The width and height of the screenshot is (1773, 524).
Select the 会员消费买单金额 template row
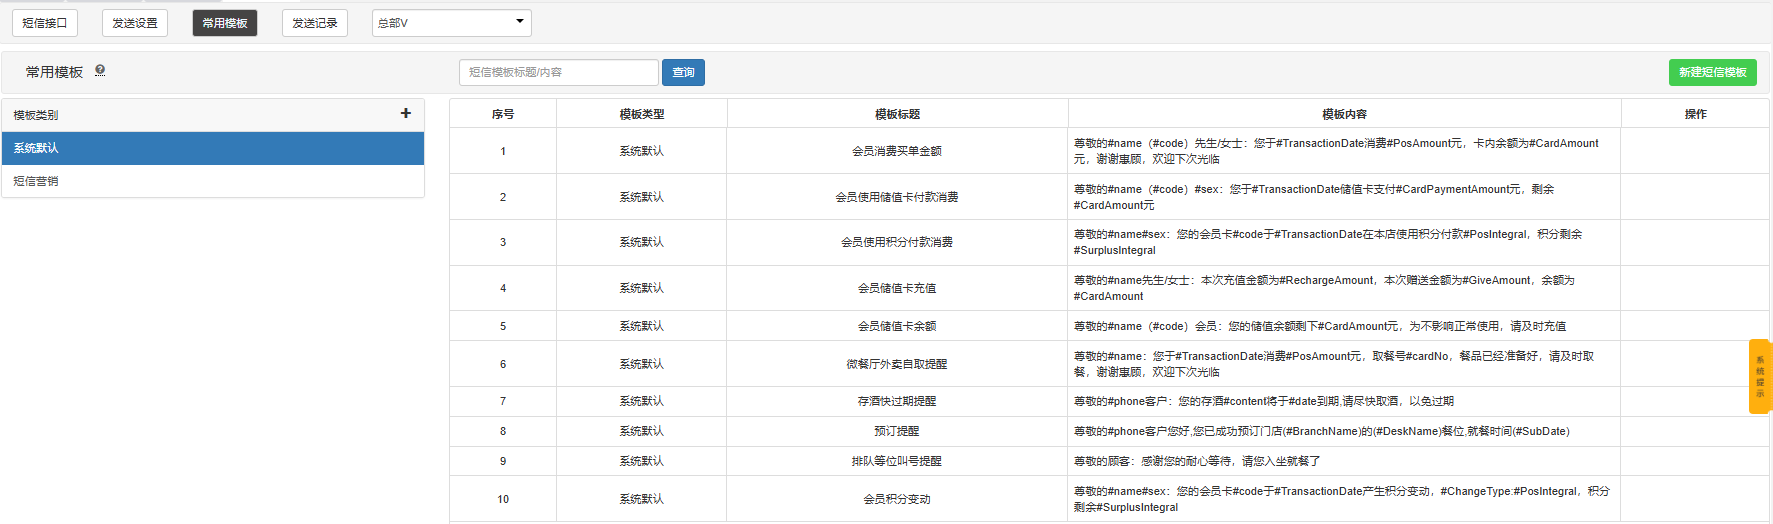pos(897,151)
